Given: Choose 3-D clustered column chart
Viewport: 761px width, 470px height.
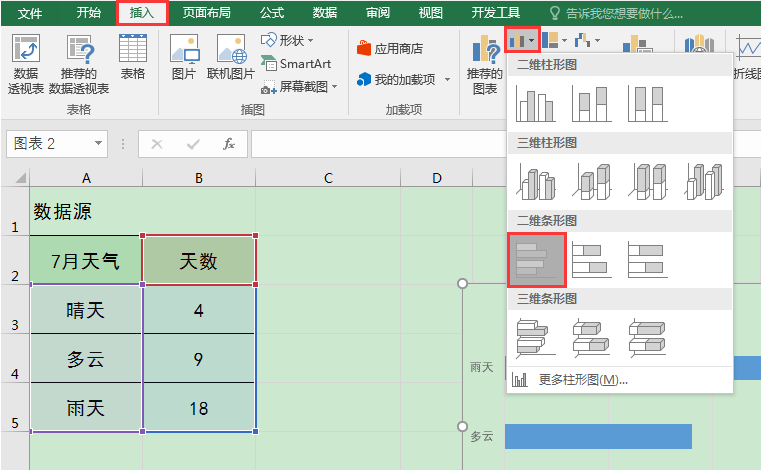Looking at the screenshot, I should pos(535,182).
